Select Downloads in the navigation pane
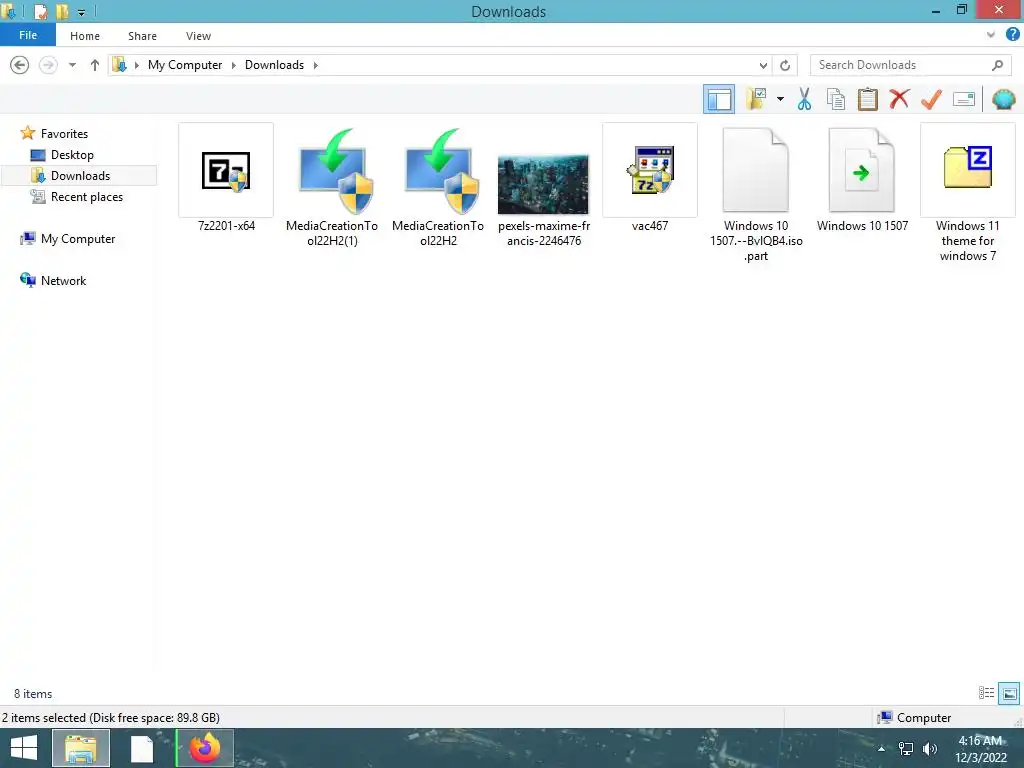Viewport: 1024px width, 768px height. 80,176
